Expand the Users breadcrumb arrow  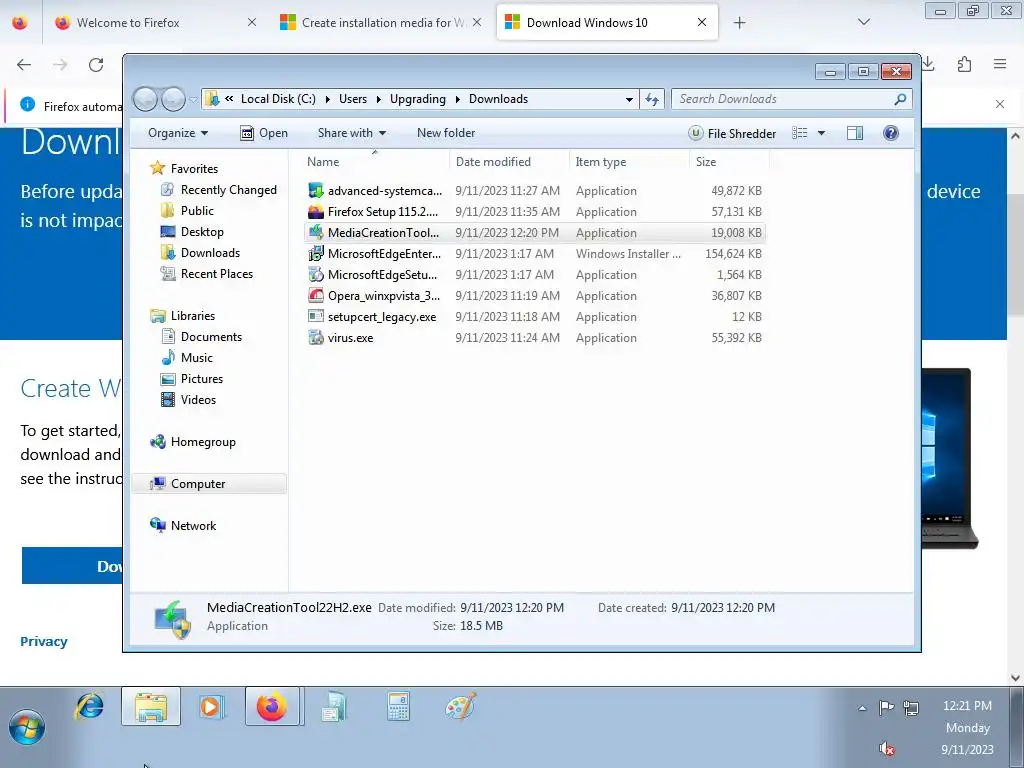(x=378, y=99)
